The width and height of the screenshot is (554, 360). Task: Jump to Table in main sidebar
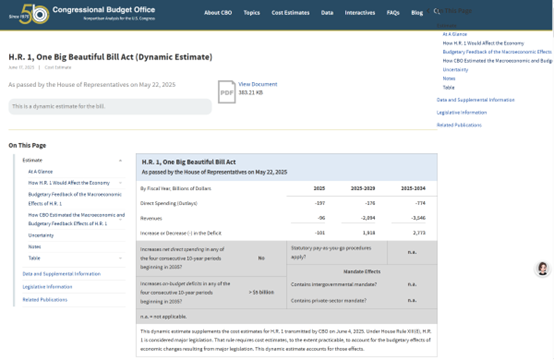(34, 258)
